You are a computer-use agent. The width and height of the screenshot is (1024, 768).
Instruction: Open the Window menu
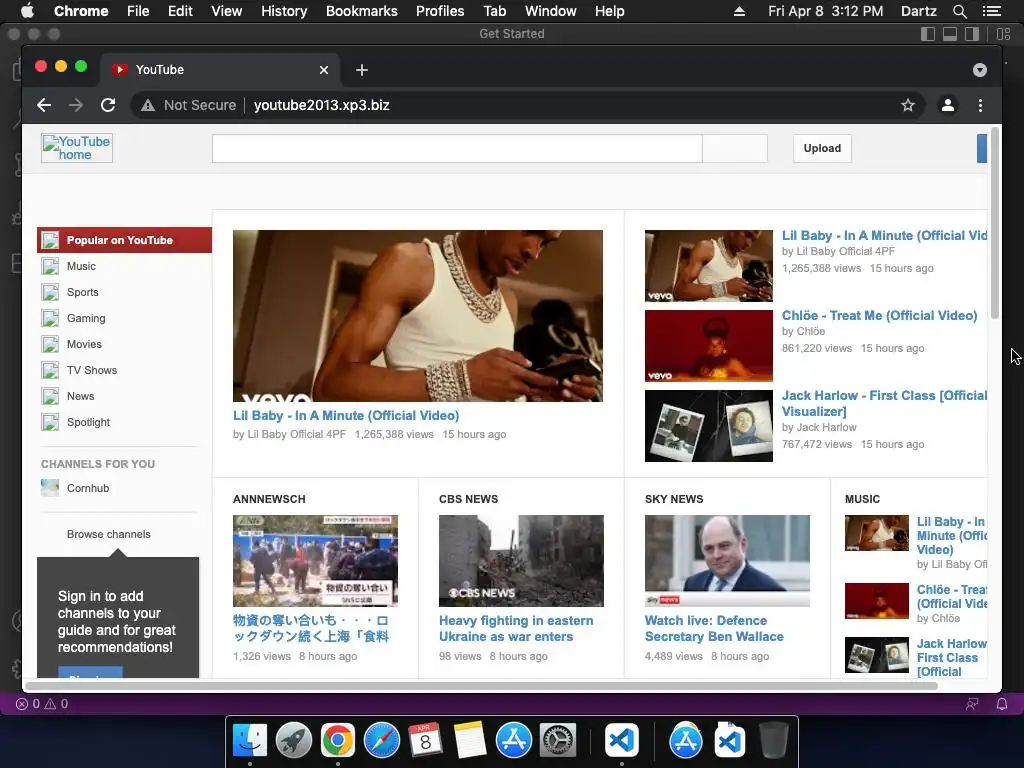[x=551, y=11]
